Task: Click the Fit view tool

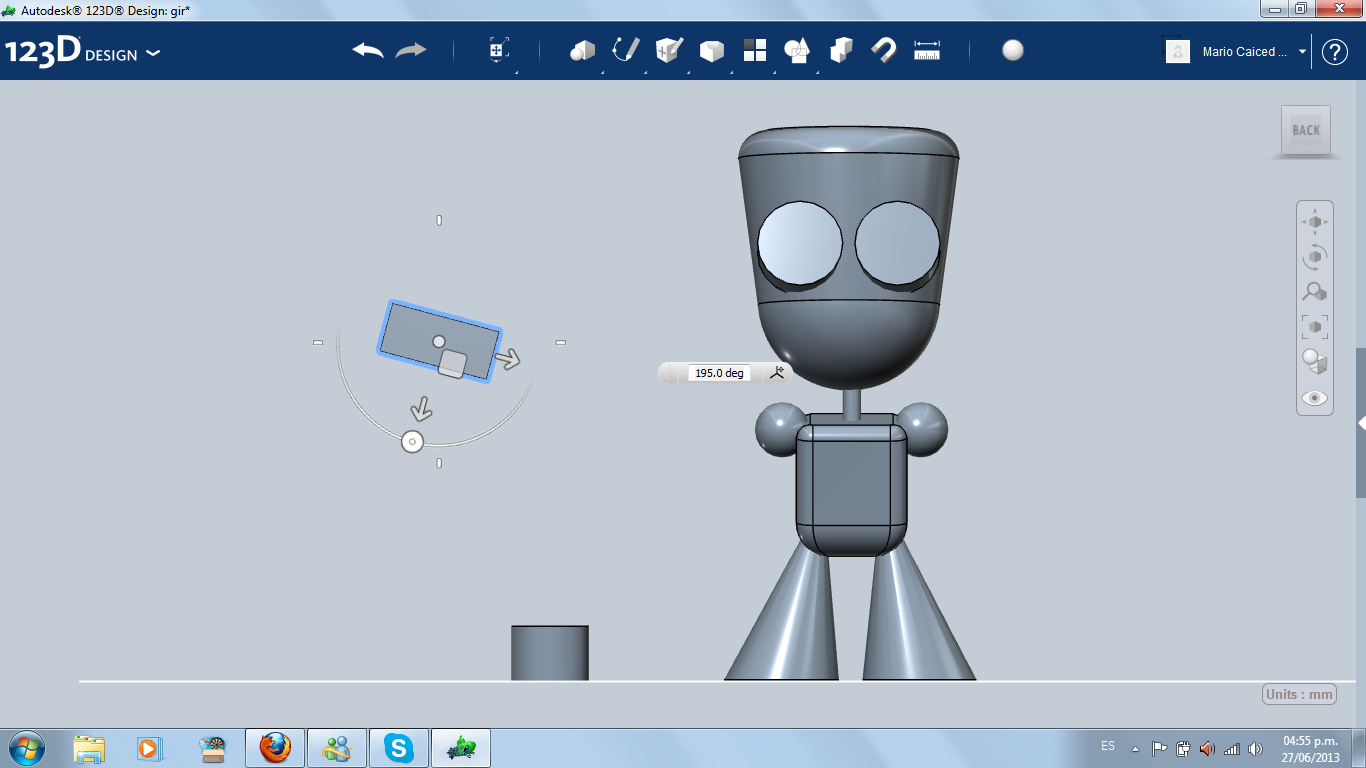Action: click(x=1315, y=326)
